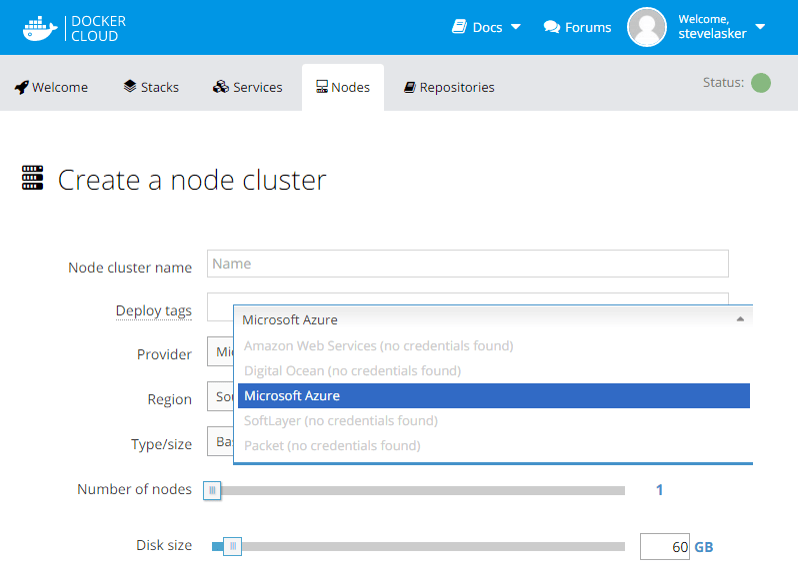Click Welcome, stevelasker account text

point(712,26)
